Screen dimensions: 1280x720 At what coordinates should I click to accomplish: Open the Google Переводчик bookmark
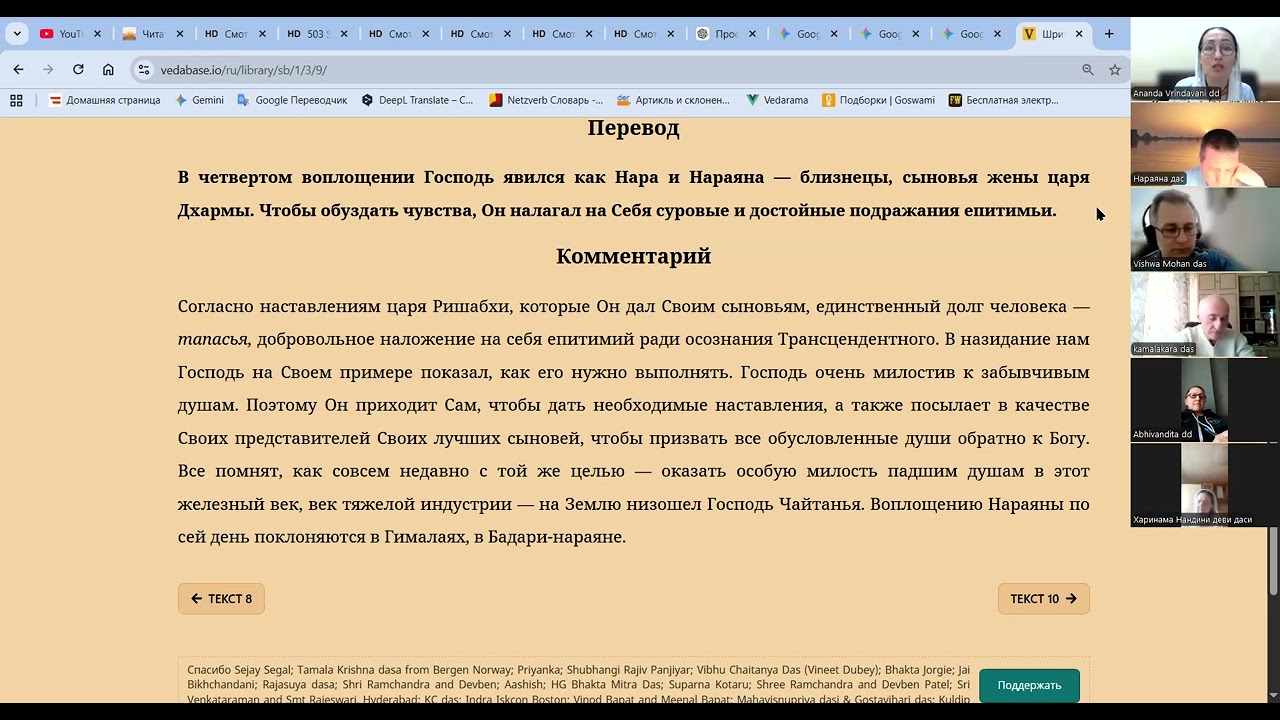click(292, 100)
